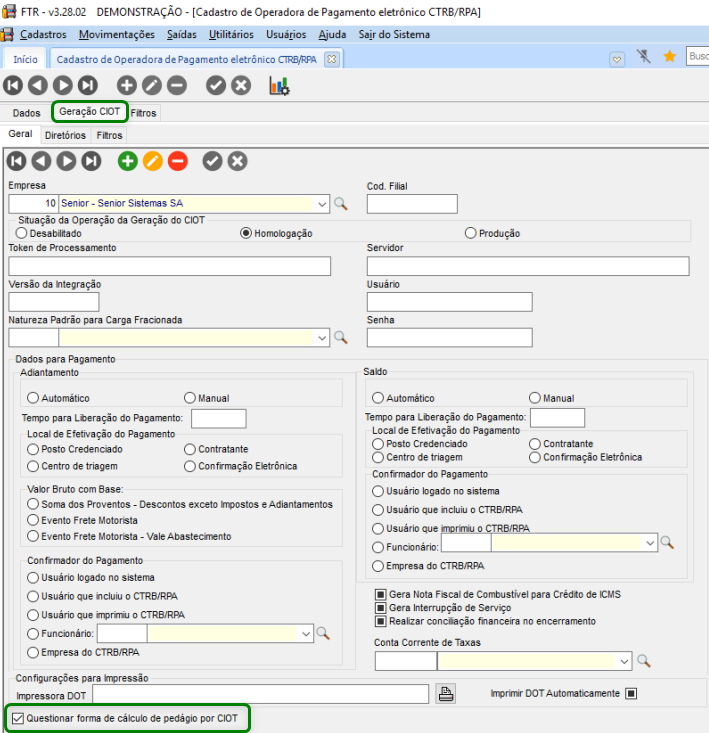
Task: Cancel with gray X in top toolbar
Action: coord(241,86)
